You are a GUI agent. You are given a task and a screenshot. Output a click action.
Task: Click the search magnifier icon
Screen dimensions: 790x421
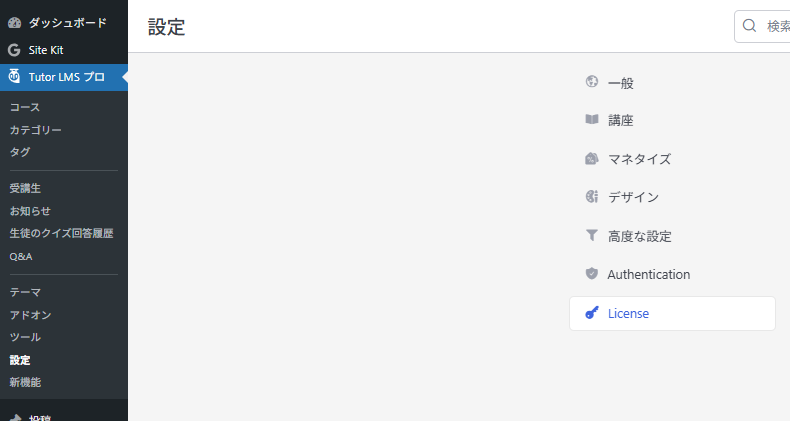click(750, 27)
